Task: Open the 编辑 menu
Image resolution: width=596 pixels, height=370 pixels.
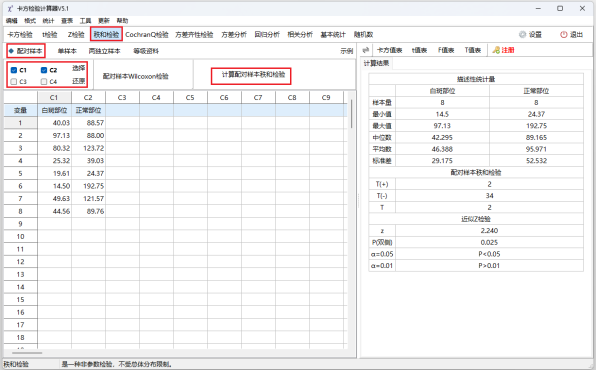Action: [x=12, y=21]
